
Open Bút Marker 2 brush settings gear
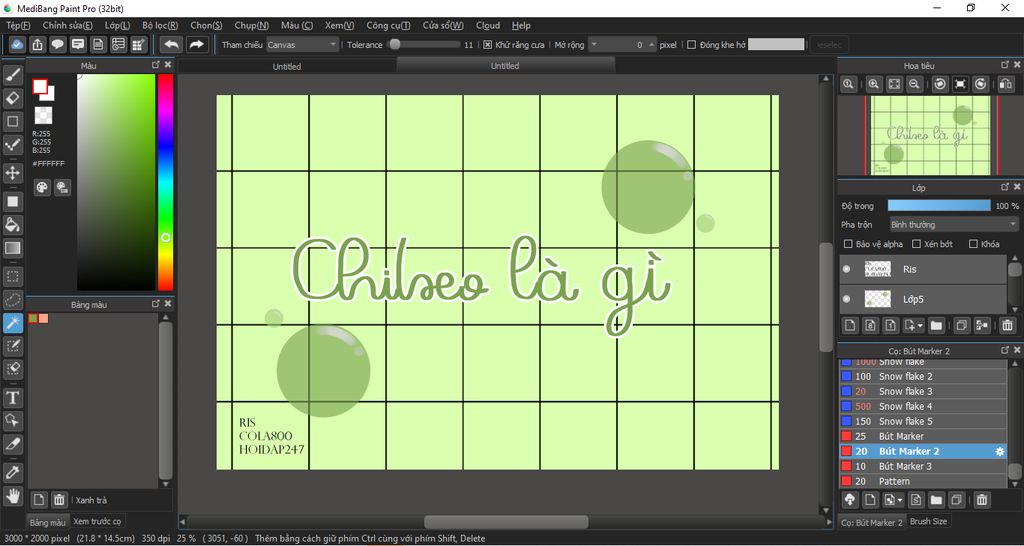pos(999,451)
